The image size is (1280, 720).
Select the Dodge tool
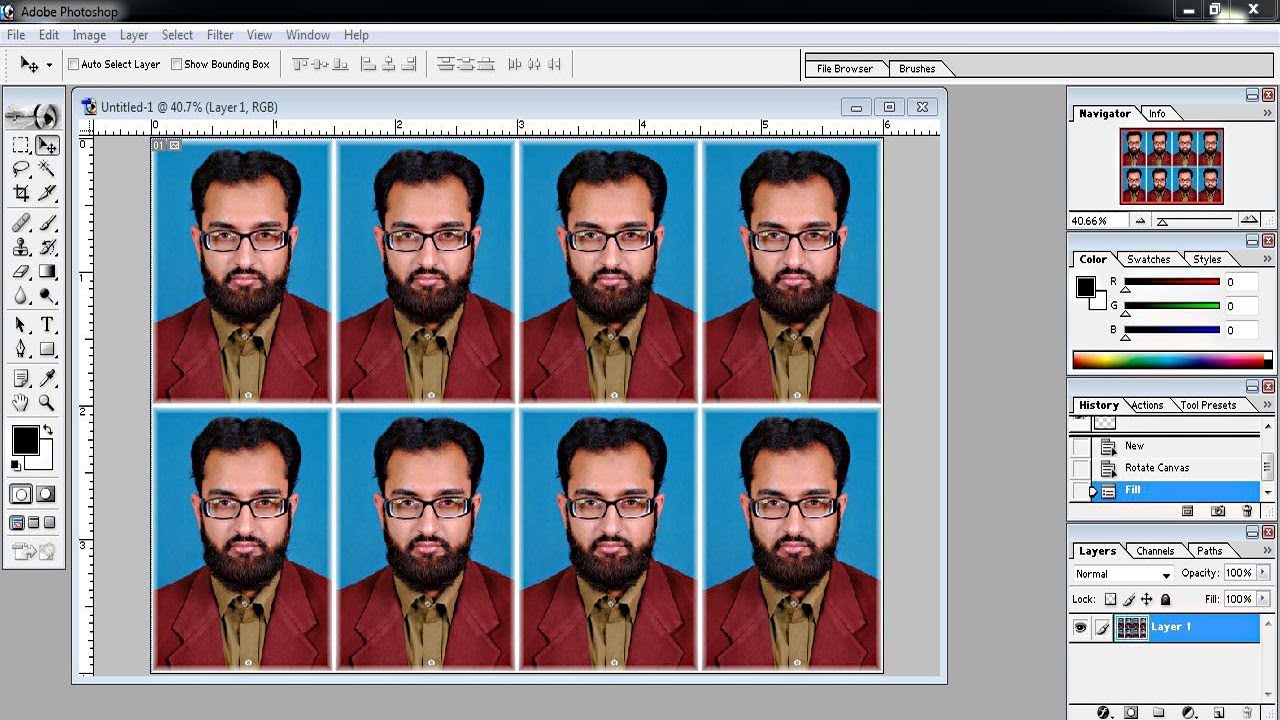tap(47, 296)
